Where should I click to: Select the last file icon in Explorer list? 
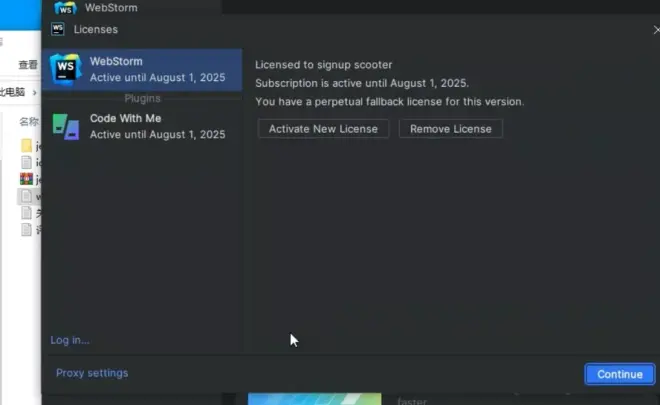(x=27, y=230)
